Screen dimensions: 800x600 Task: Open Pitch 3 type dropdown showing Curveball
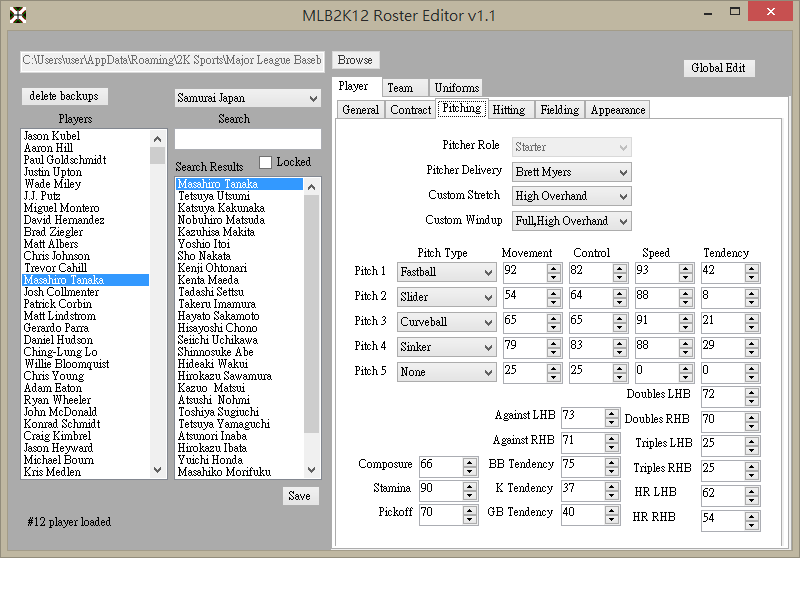tap(446, 322)
